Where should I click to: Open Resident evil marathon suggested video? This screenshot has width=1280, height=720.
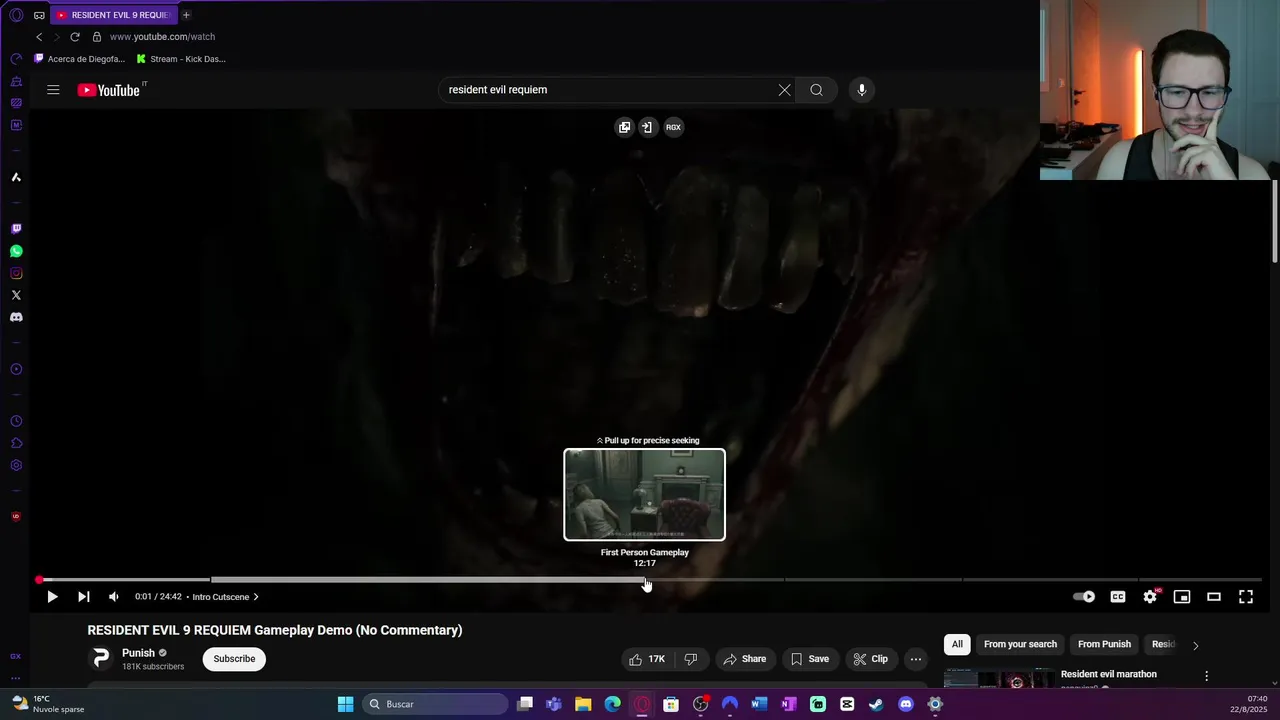click(x=1108, y=675)
